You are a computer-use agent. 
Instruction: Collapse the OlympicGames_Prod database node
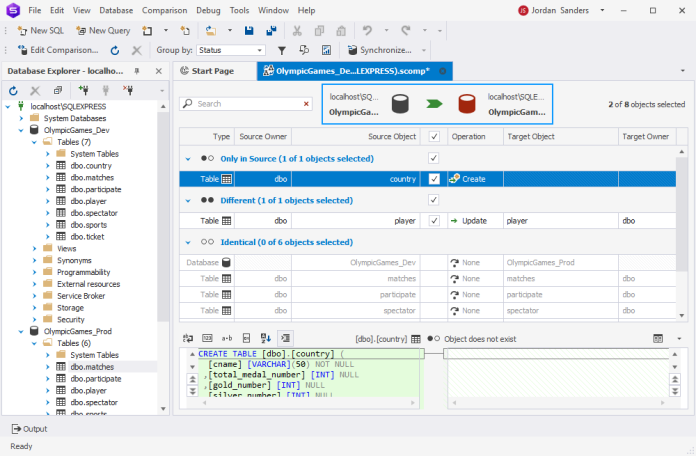point(21,332)
